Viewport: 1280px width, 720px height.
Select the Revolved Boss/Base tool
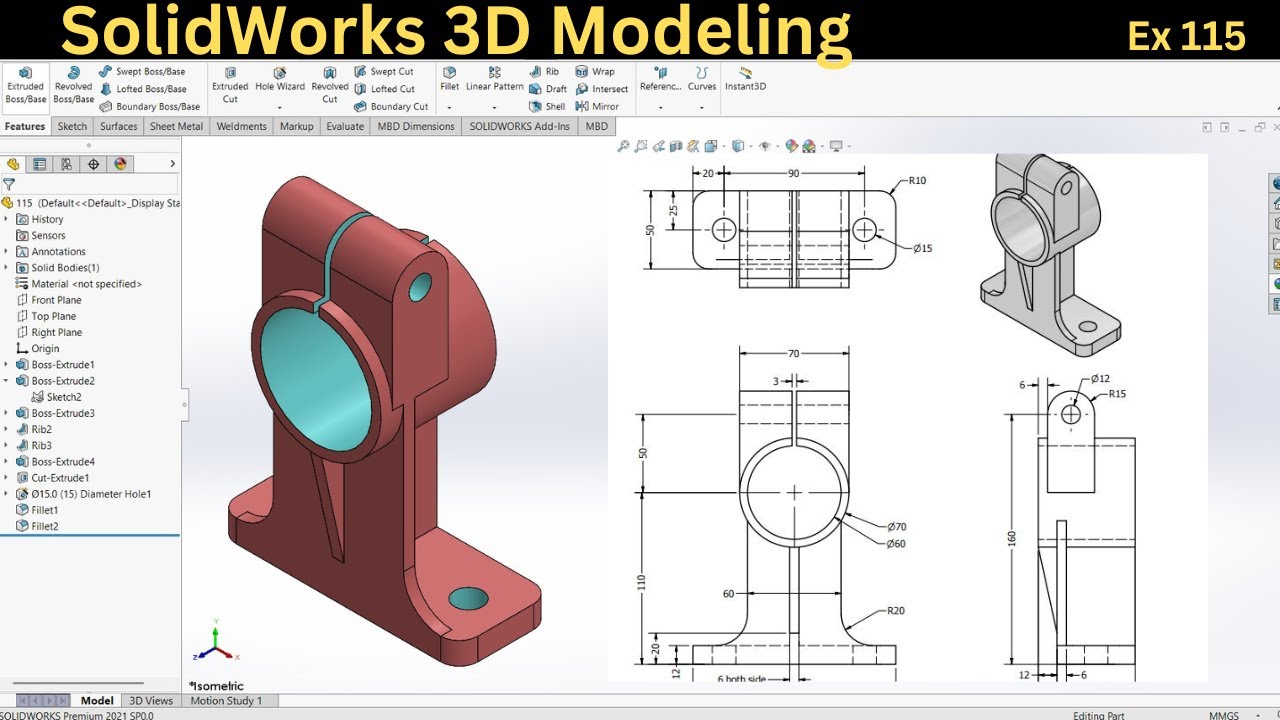pyautogui.click(x=73, y=86)
